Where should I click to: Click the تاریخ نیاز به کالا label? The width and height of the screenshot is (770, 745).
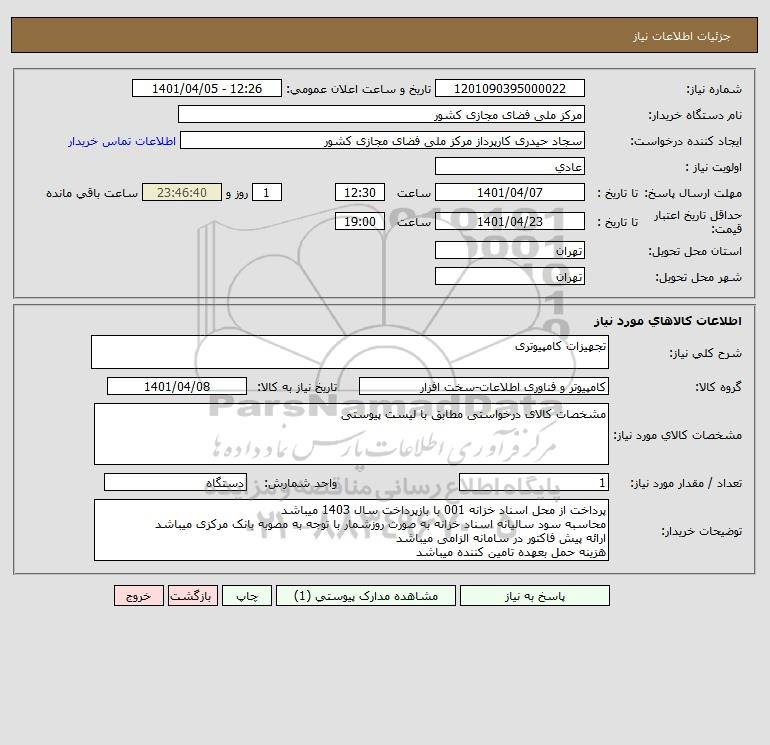[x=297, y=387]
